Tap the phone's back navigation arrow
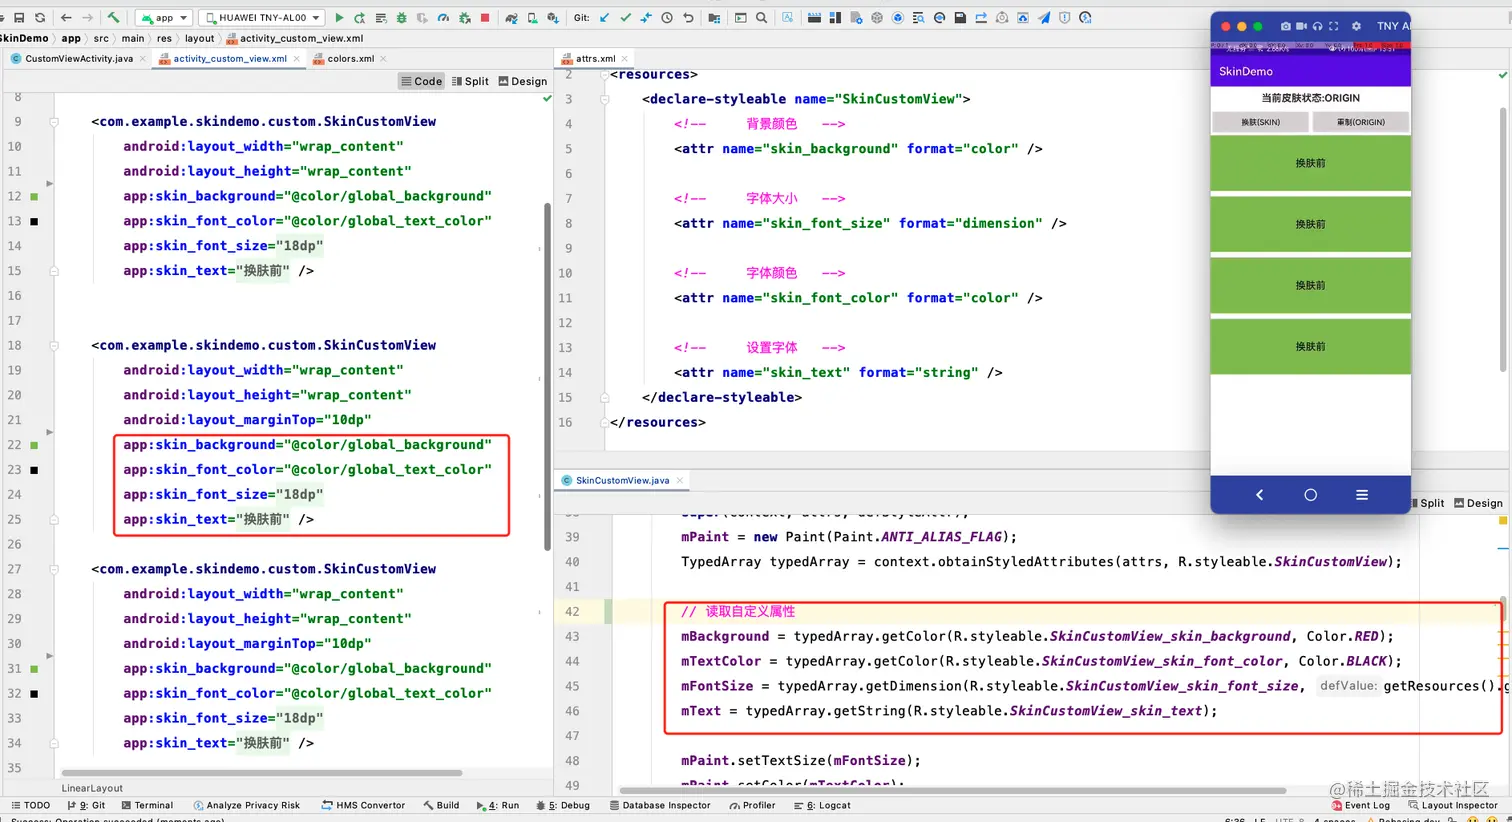Image resolution: width=1512 pixels, height=822 pixels. (1259, 495)
